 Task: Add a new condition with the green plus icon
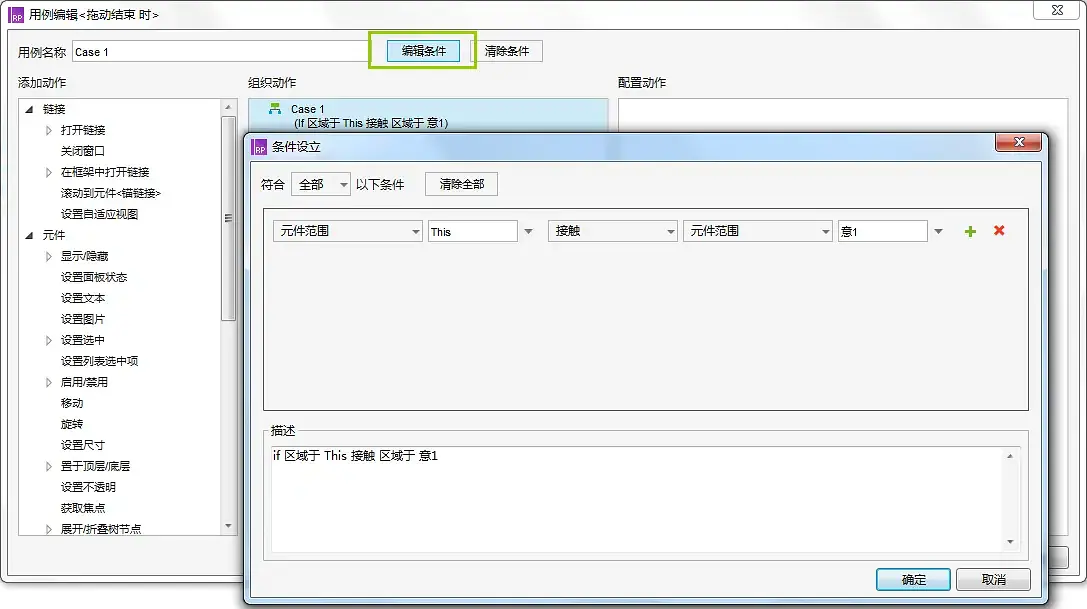tap(969, 231)
